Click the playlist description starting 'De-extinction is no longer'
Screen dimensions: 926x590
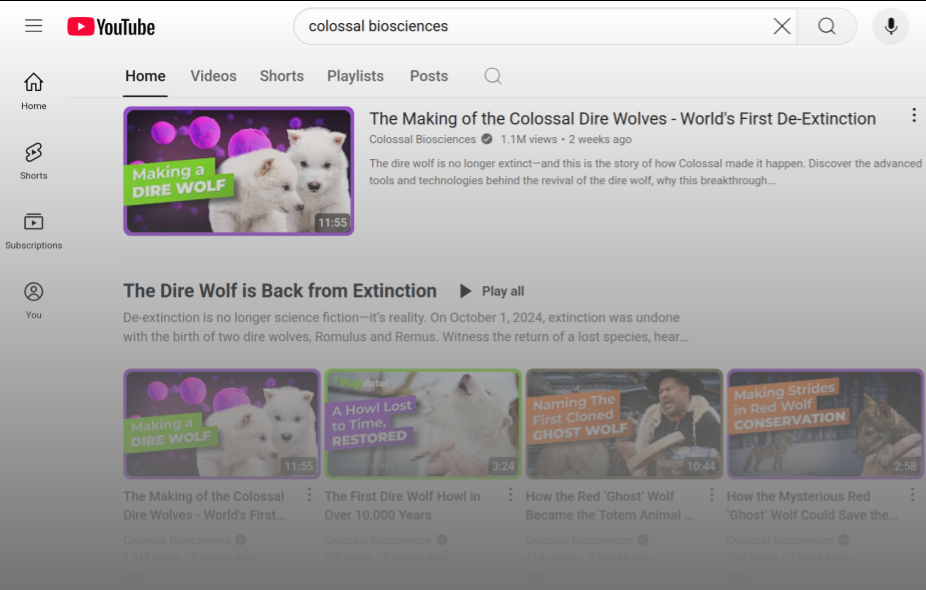[406, 327]
